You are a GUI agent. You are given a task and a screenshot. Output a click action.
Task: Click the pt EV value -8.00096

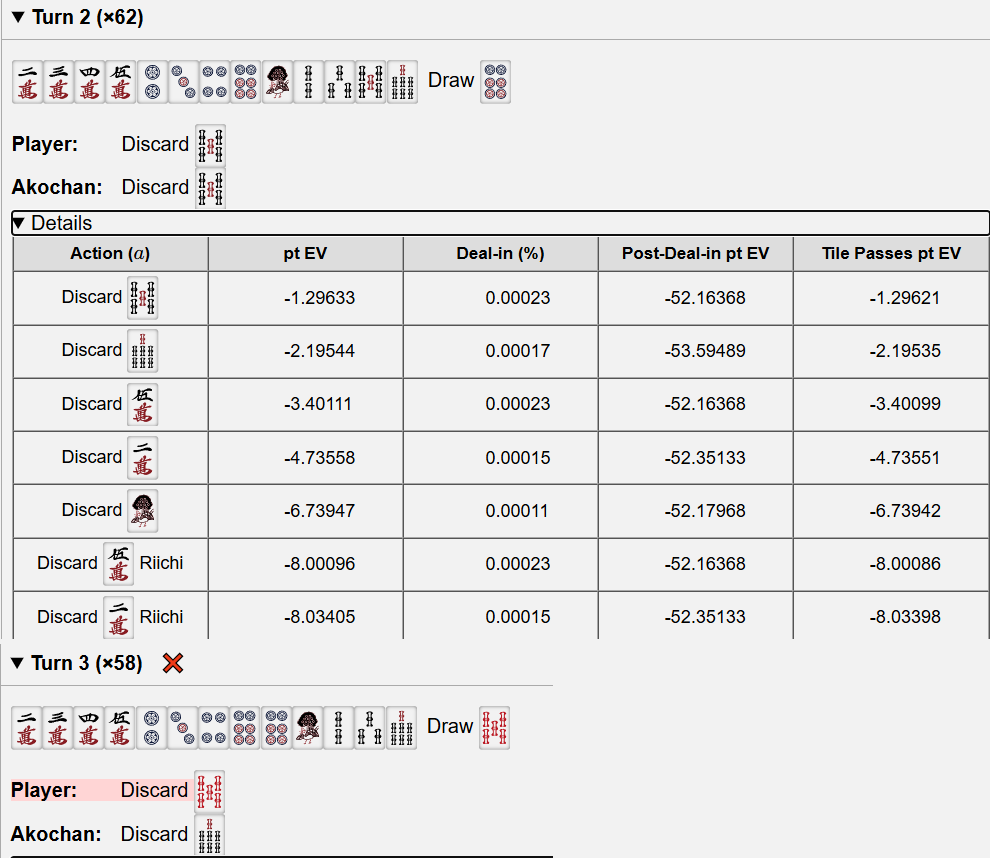[319, 564]
